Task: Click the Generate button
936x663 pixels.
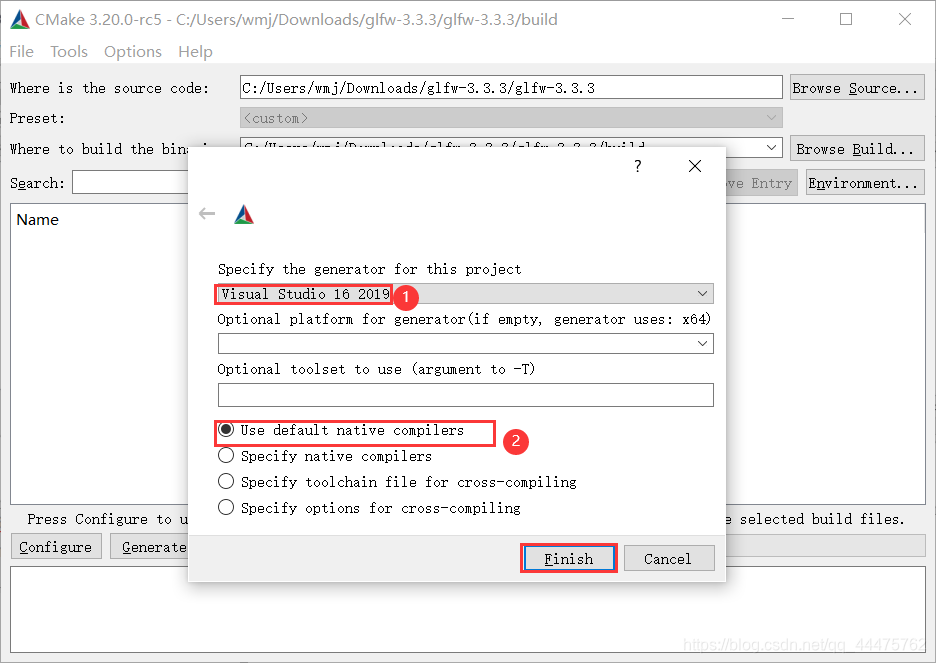Action: pos(149,547)
